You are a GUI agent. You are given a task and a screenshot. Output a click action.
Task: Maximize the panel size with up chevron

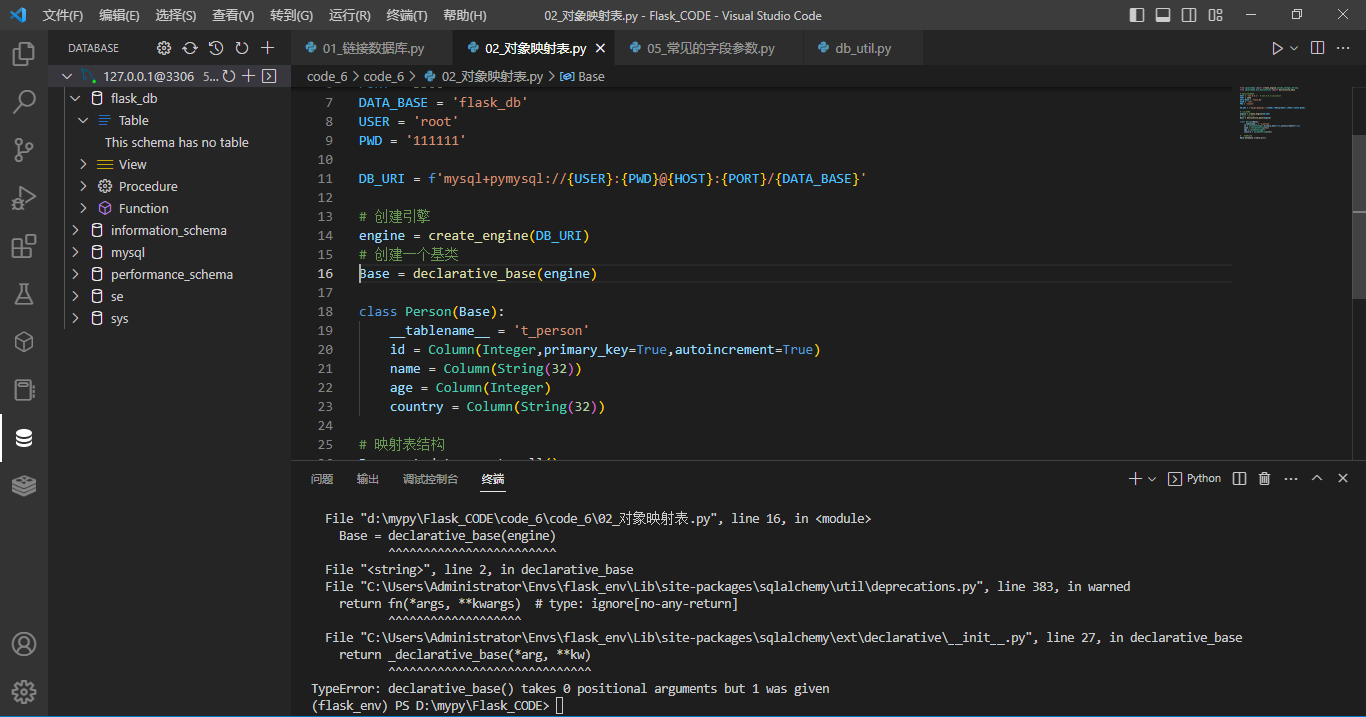1317,479
